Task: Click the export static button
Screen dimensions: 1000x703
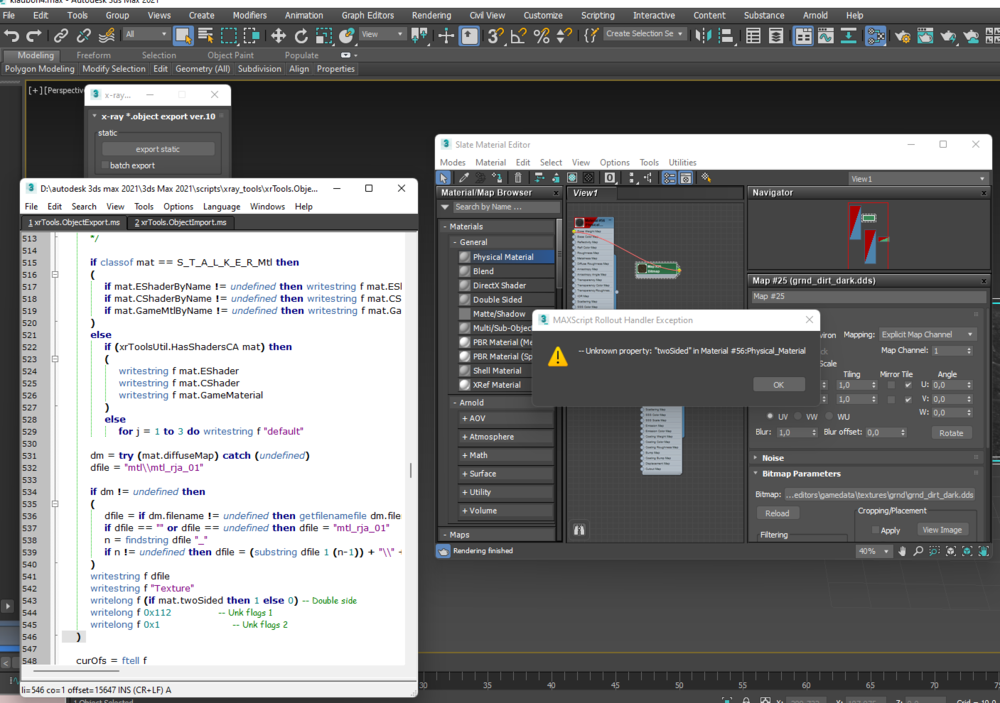Action: (158, 149)
